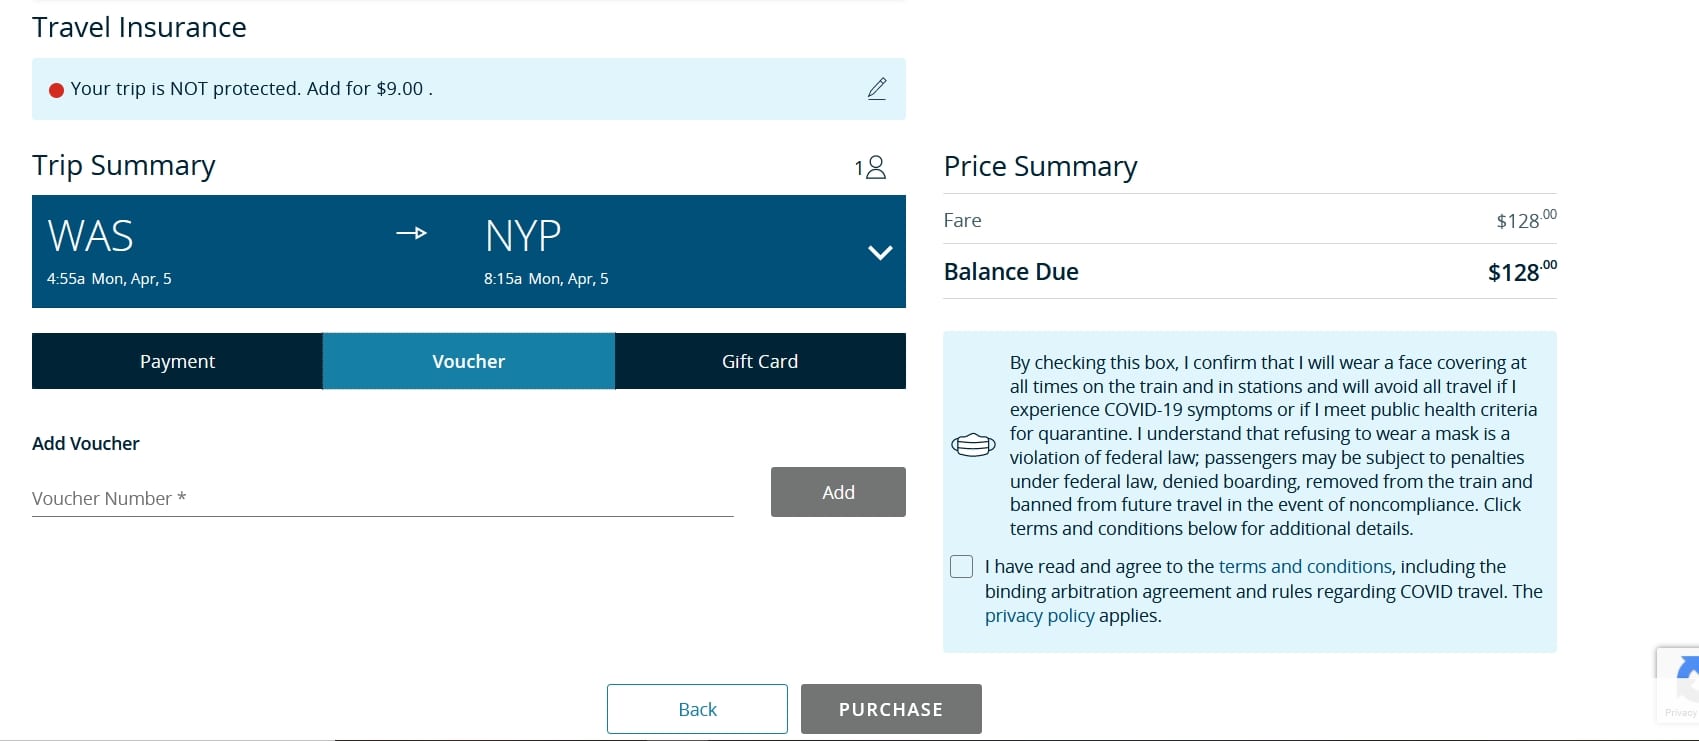This screenshot has height=741, width=1699.
Task: Click the face mask icon beside COVID notice
Action: pos(973,444)
